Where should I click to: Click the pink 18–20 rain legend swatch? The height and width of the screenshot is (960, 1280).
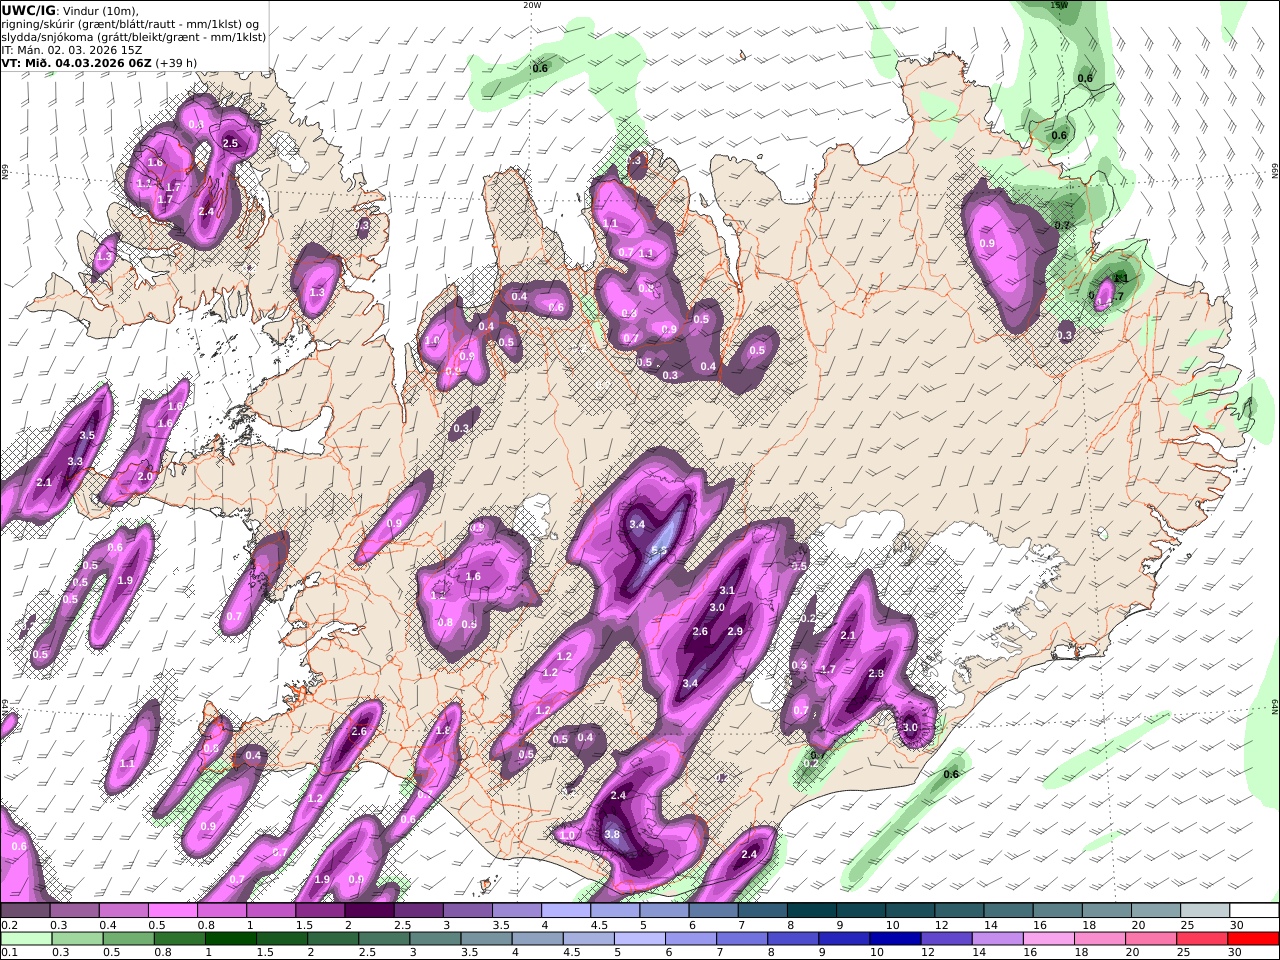pos(1100,939)
